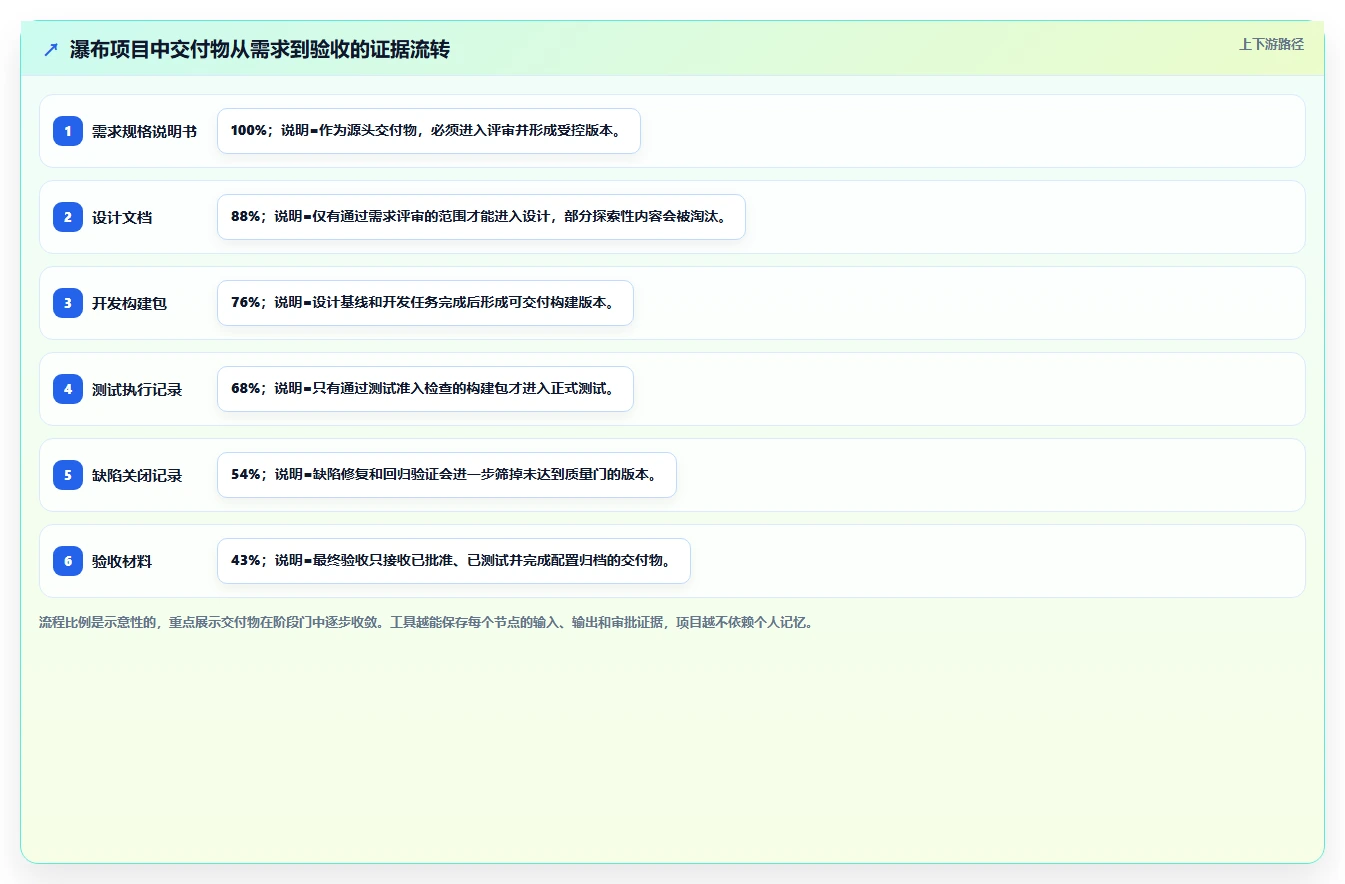
Task: Select the 需求规格说明书 label
Action: pyautogui.click(x=144, y=131)
